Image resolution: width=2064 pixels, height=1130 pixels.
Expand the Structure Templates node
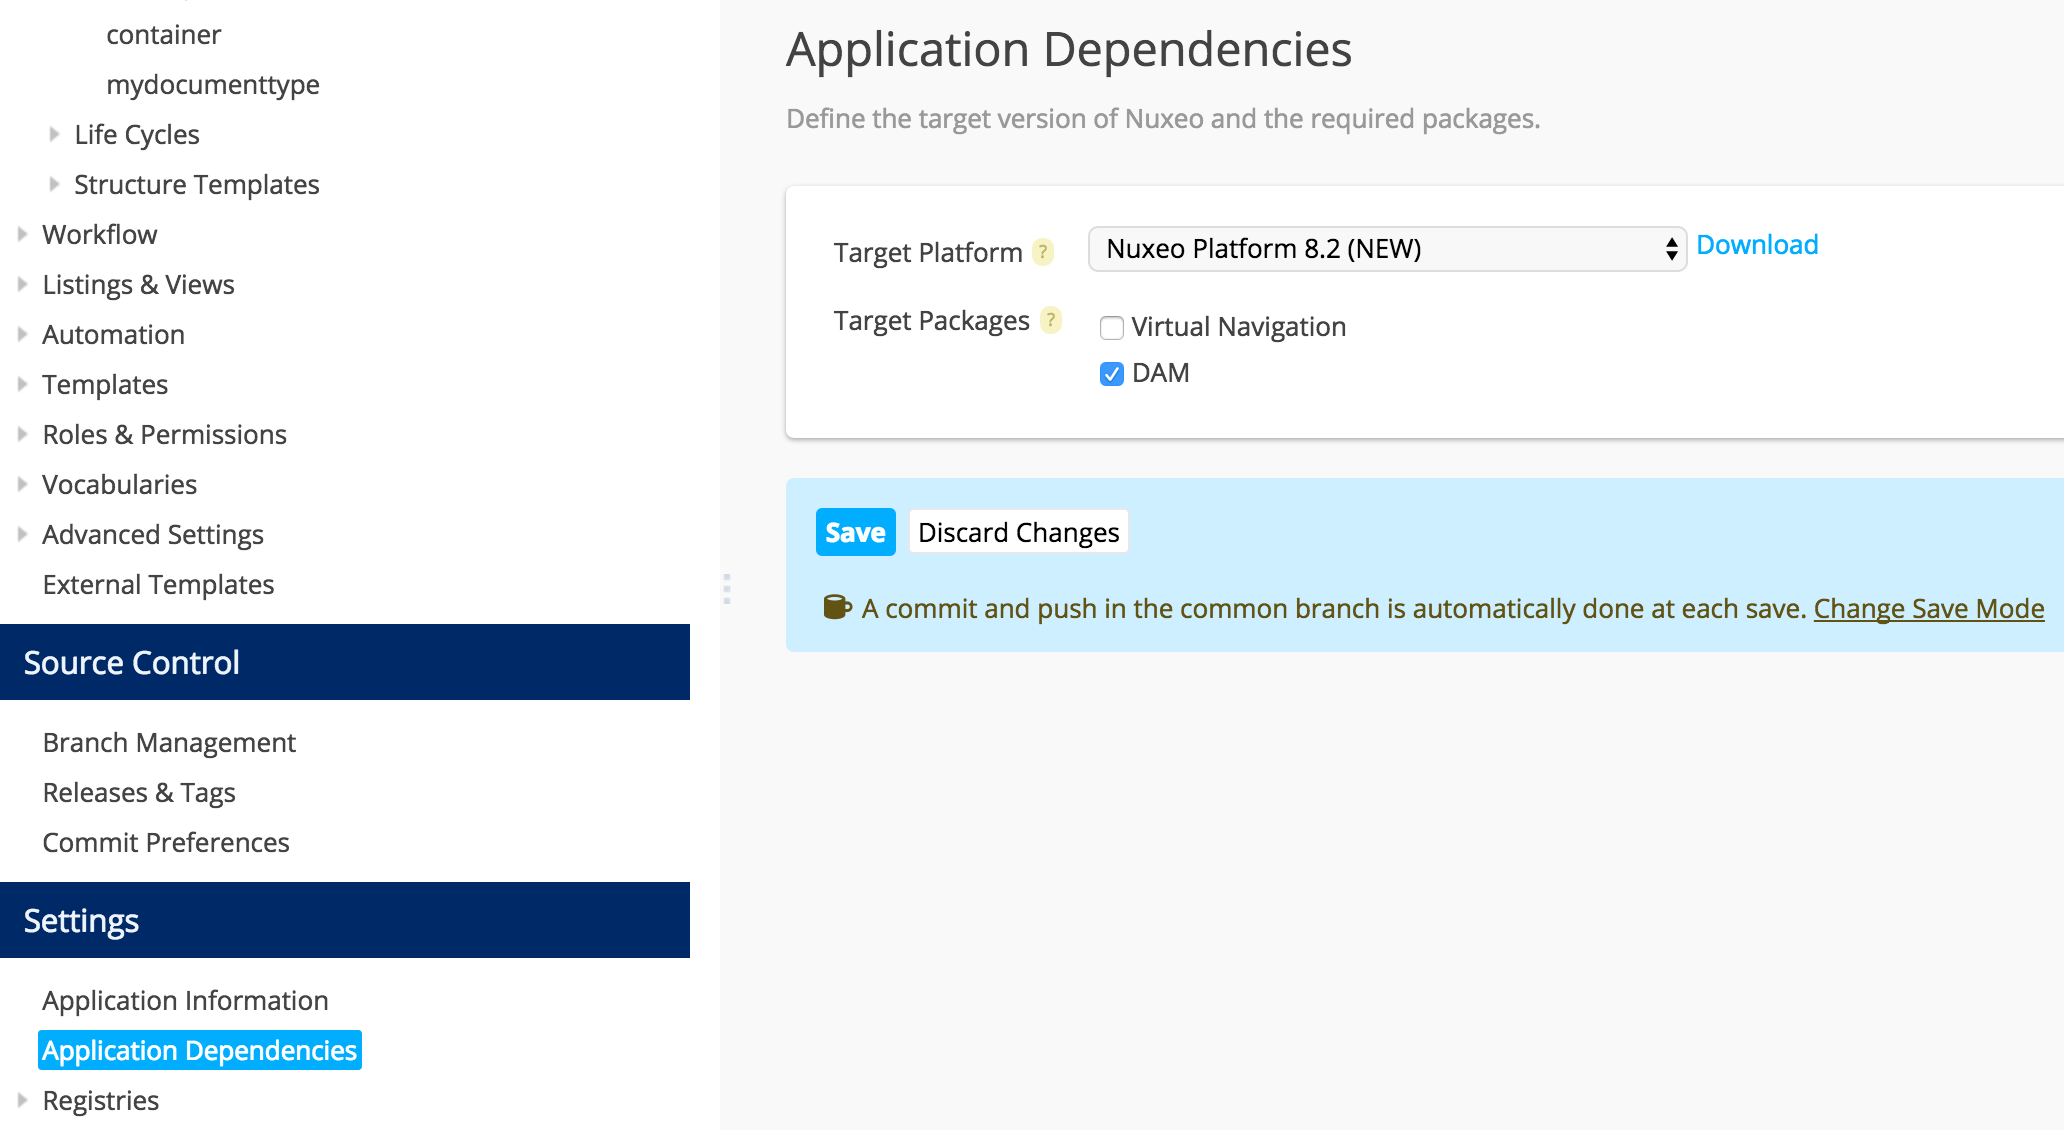[54, 184]
